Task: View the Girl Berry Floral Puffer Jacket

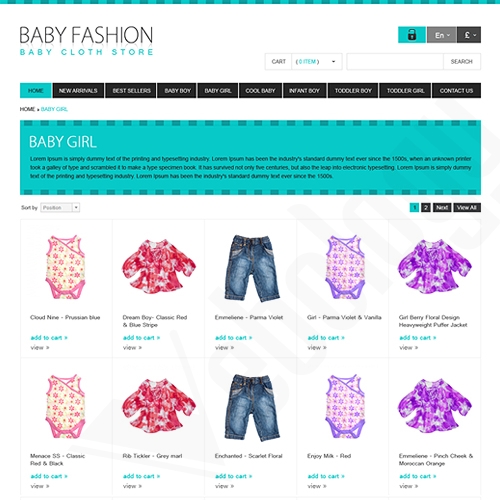Action: click(406, 348)
